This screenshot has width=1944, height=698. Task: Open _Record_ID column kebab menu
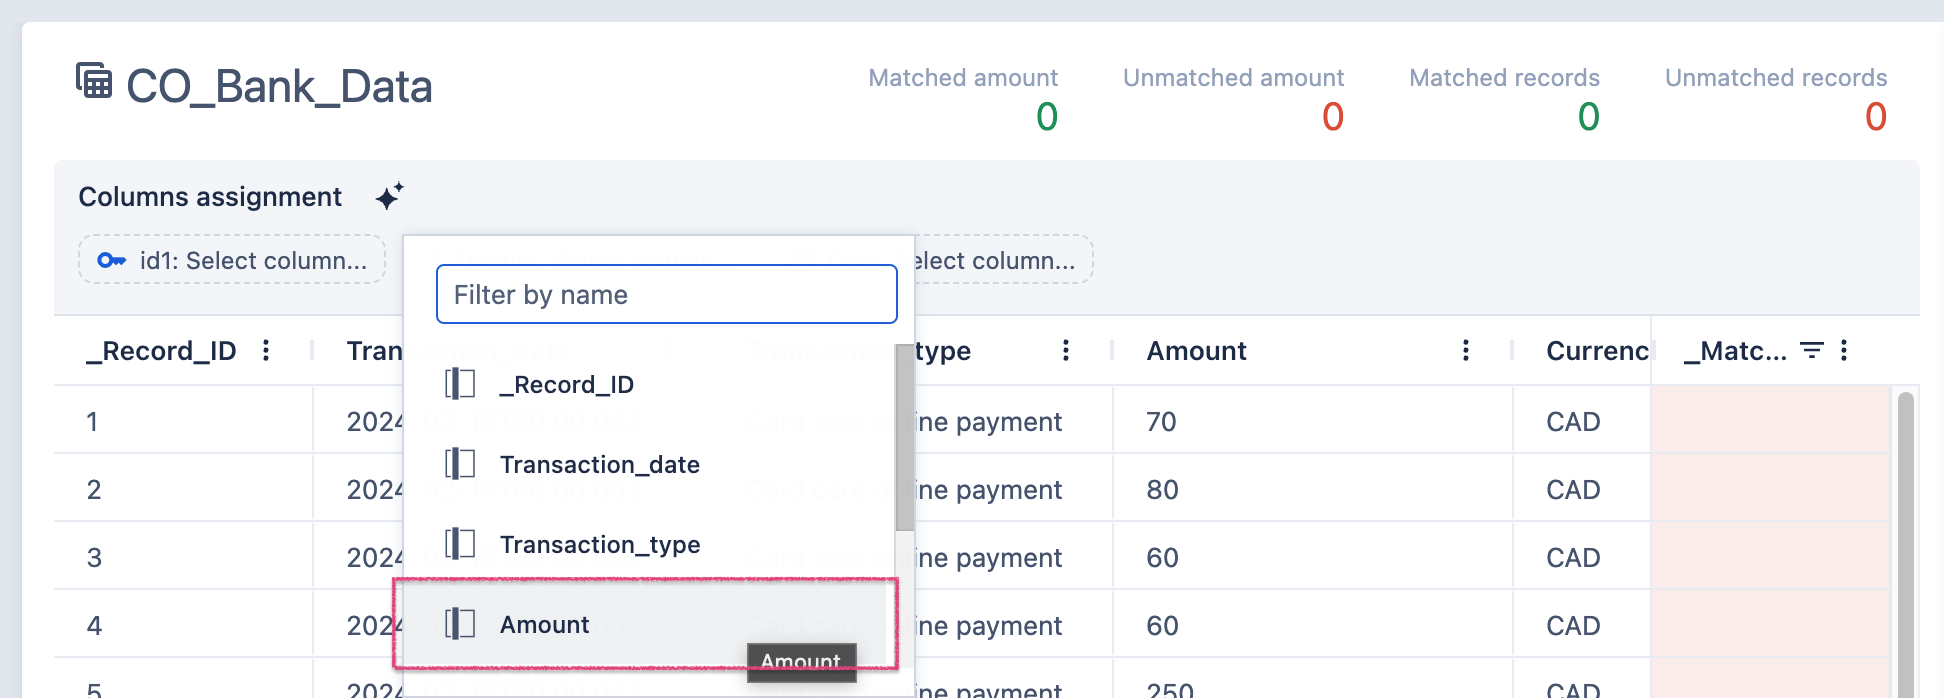pyautogui.click(x=266, y=350)
